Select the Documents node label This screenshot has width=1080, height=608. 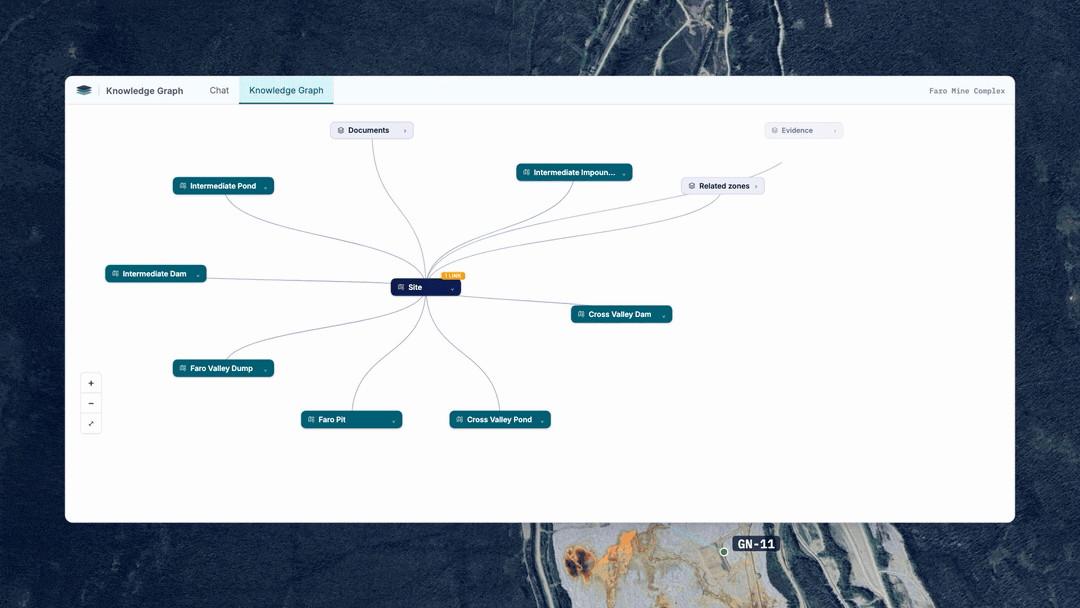coord(368,130)
